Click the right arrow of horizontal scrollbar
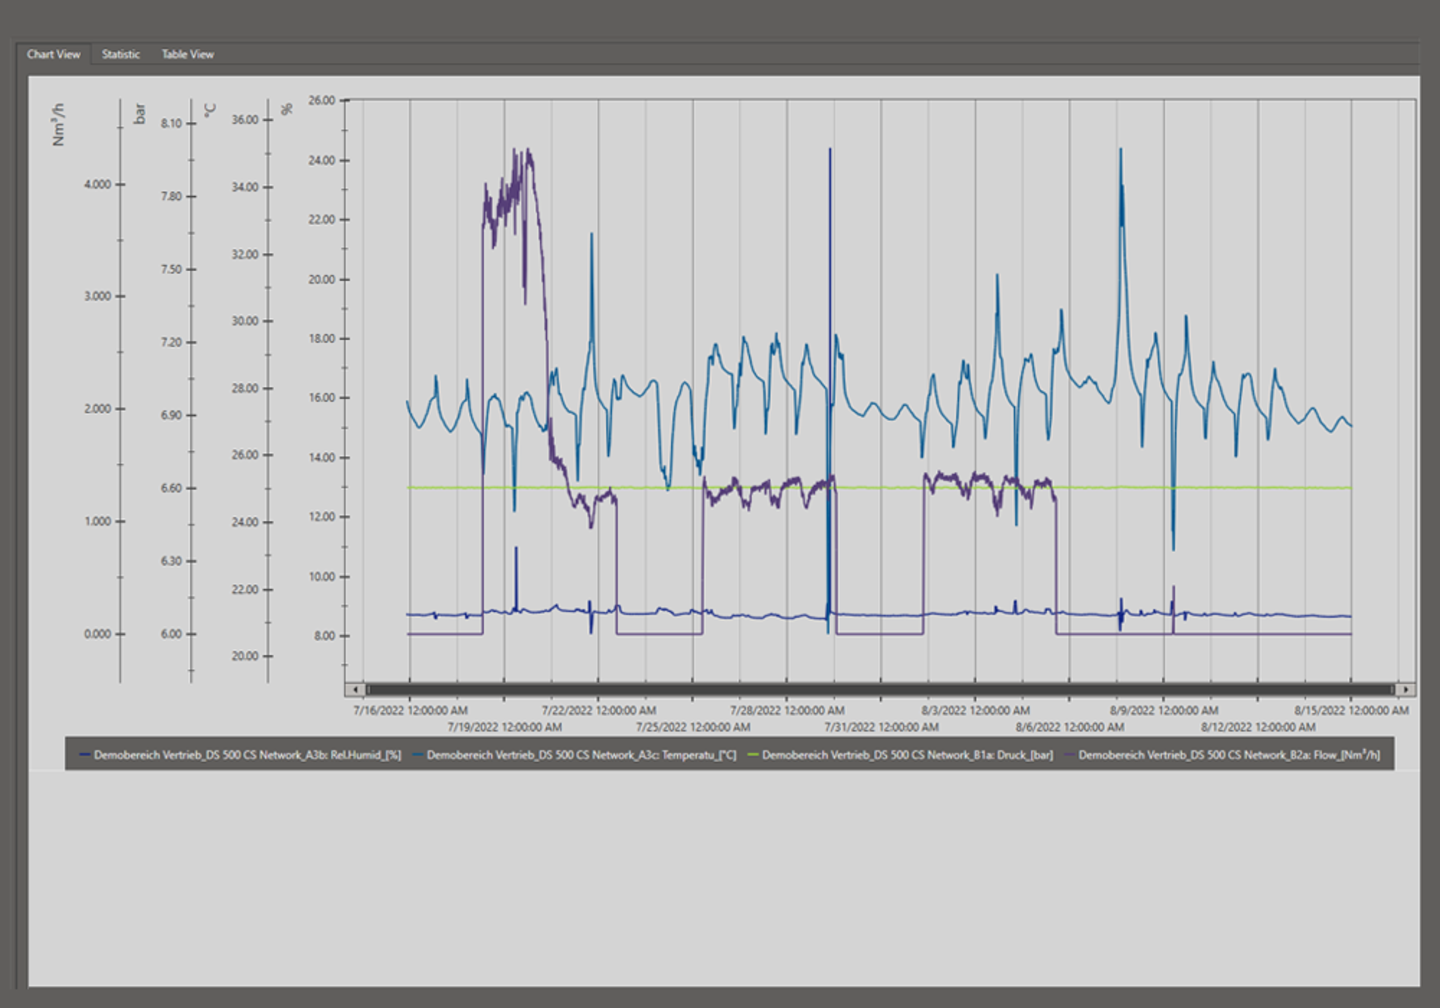Viewport: 1440px width, 1008px height. click(x=1406, y=689)
